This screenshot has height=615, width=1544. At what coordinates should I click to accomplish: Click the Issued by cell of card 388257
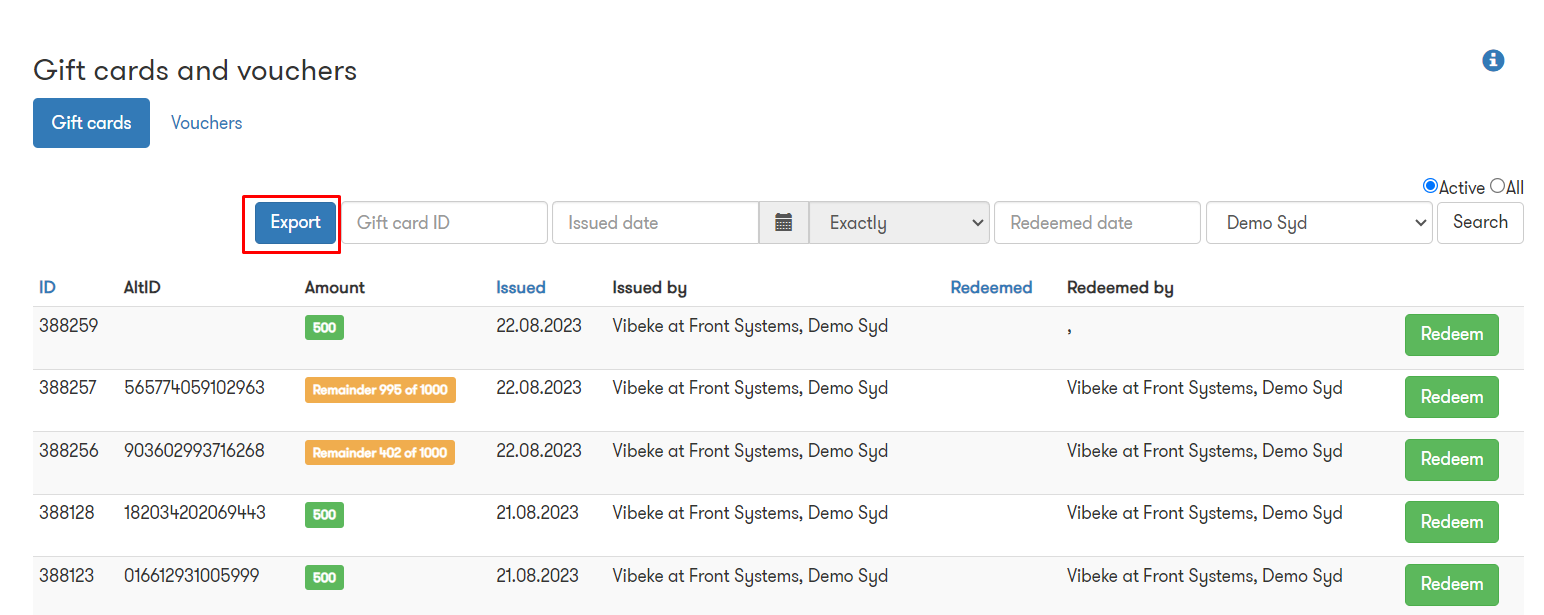pyautogui.click(x=750, y=388)
